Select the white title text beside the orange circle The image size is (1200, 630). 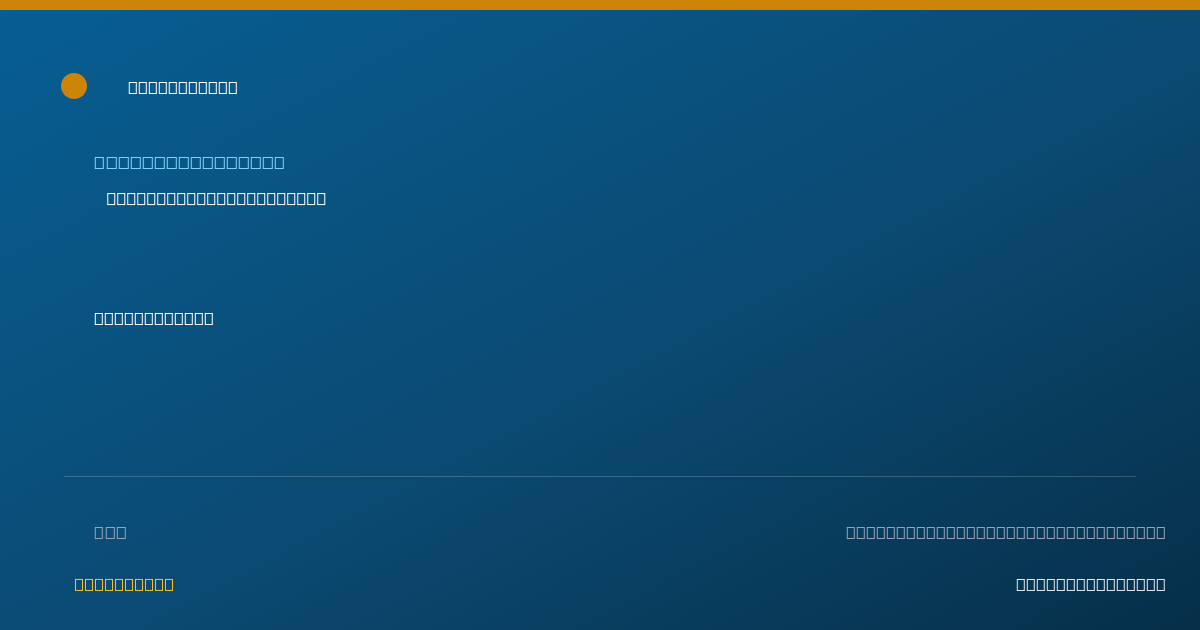click(183, 87)
